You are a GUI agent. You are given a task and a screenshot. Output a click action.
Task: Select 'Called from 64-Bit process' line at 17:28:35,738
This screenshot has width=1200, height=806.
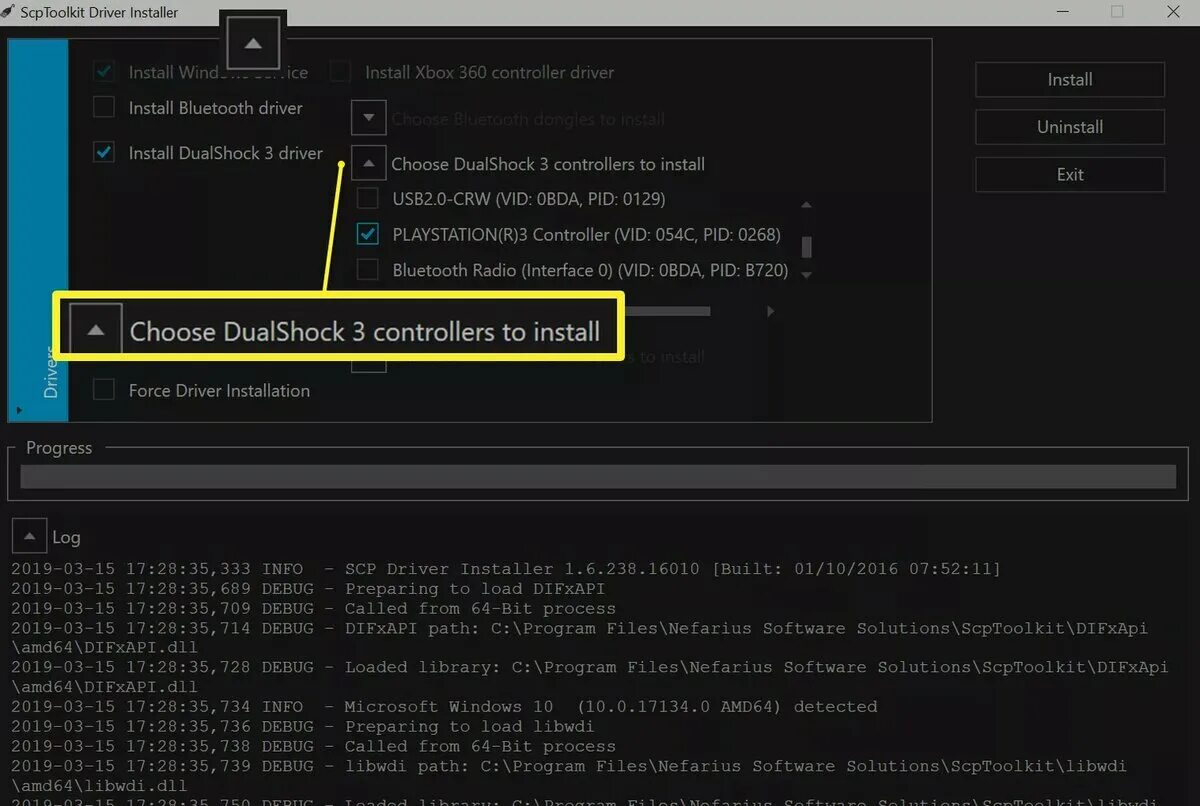pos(313,746)
